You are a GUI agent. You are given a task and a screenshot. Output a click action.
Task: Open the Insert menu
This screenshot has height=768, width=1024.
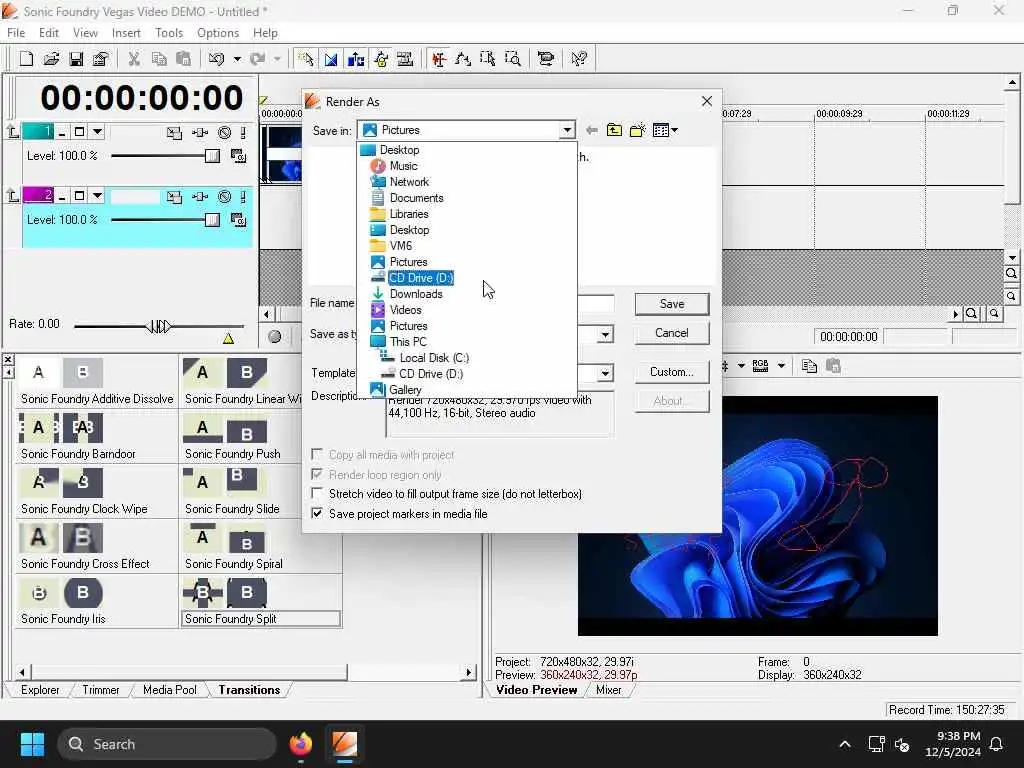[x=126, y=33]
